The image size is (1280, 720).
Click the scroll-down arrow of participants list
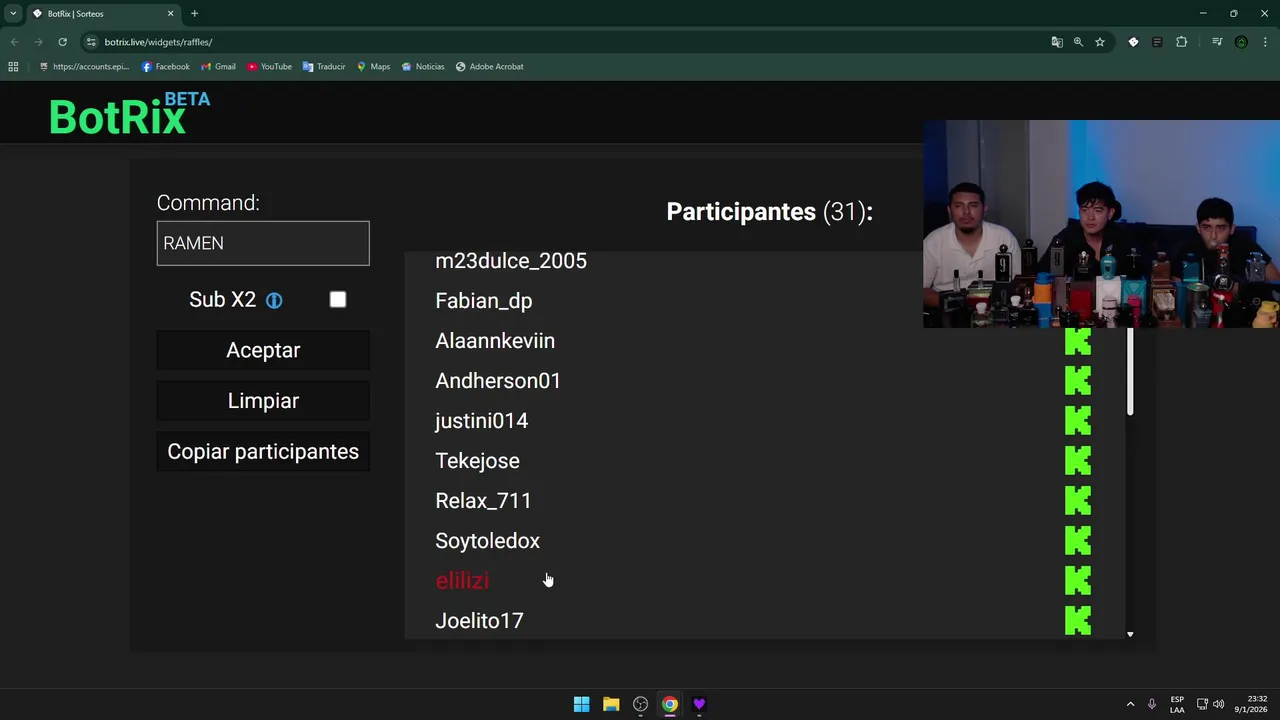click(1130, 634)
